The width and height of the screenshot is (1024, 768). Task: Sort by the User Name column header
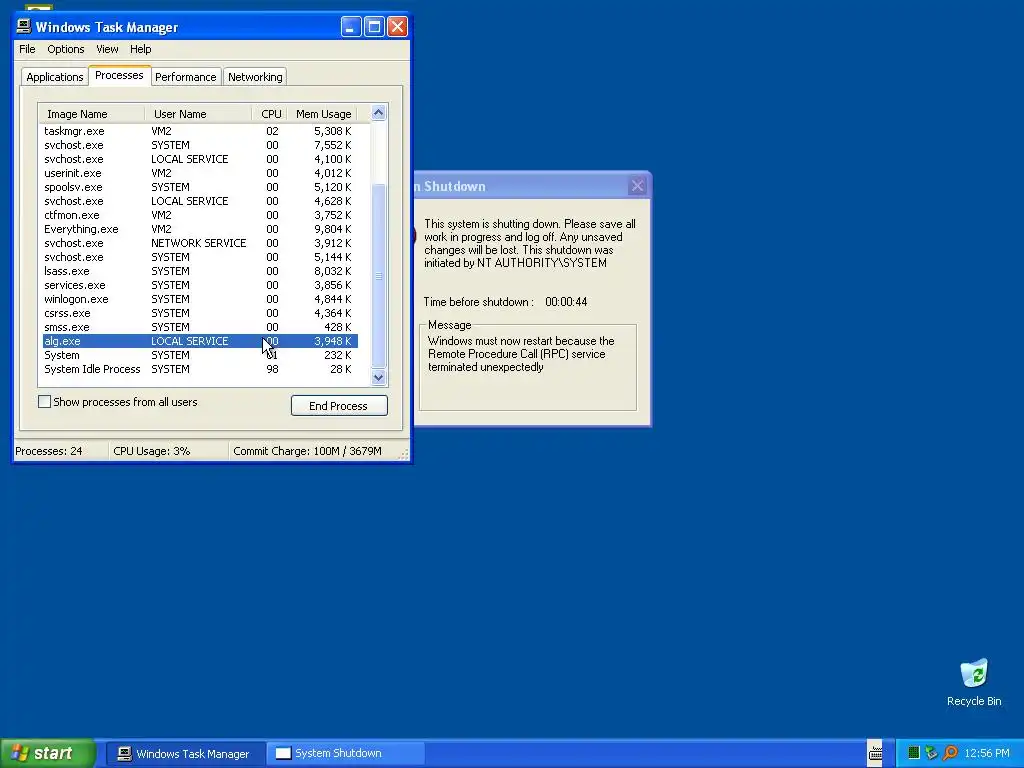click(198, 114)
